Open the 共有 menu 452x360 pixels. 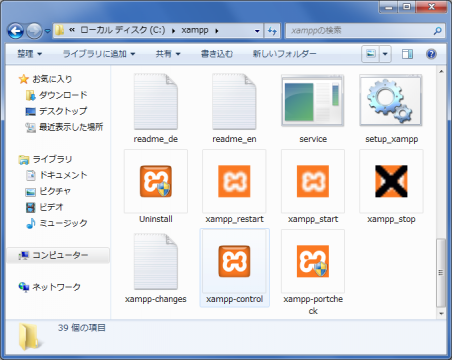[x=168, y=54]
